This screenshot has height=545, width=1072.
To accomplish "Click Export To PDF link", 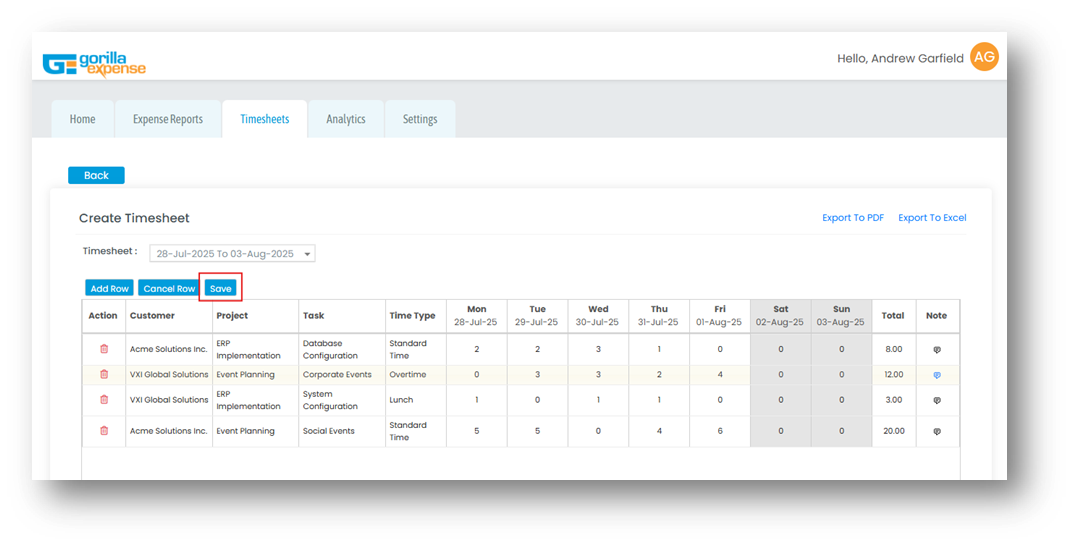I will click(x=853, y=217).
